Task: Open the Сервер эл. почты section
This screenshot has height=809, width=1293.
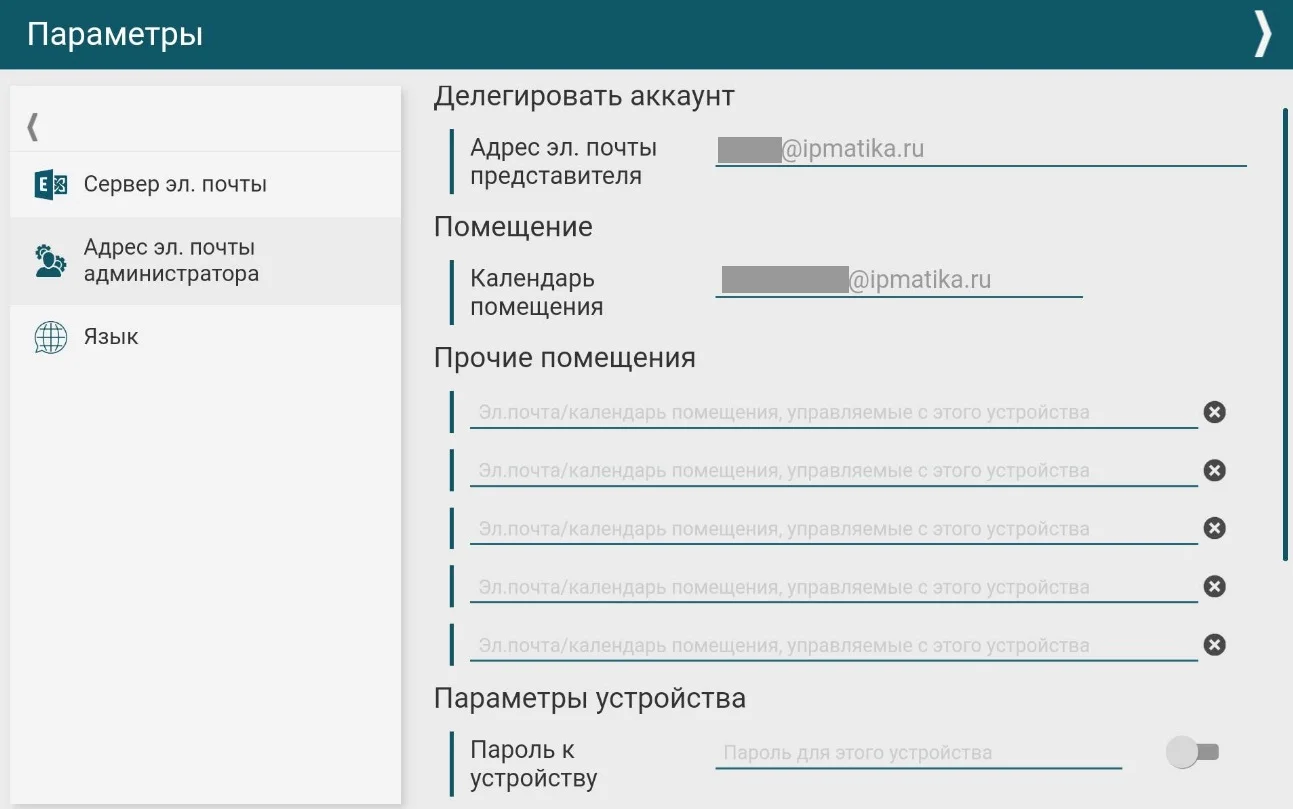Action: 175,185
